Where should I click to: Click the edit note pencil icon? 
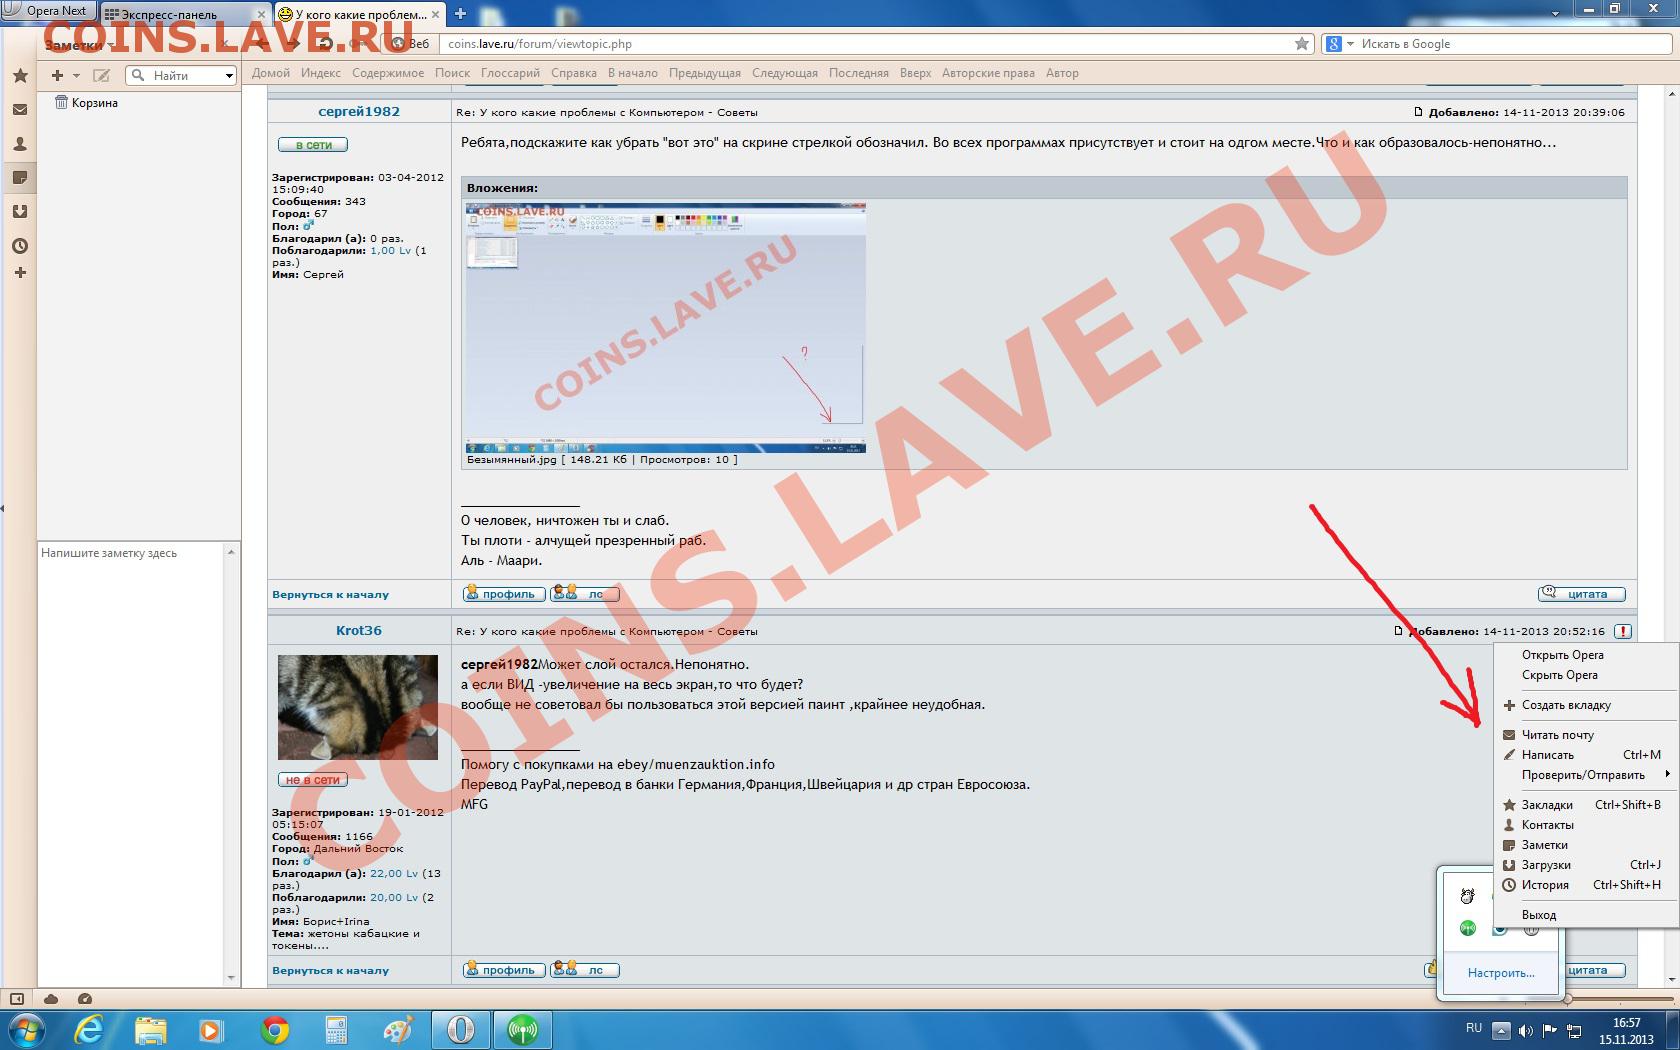[101, 75]
